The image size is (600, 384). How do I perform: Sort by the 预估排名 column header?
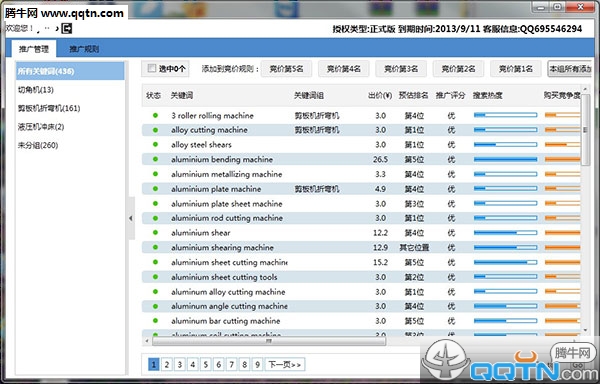click(413, 96)
